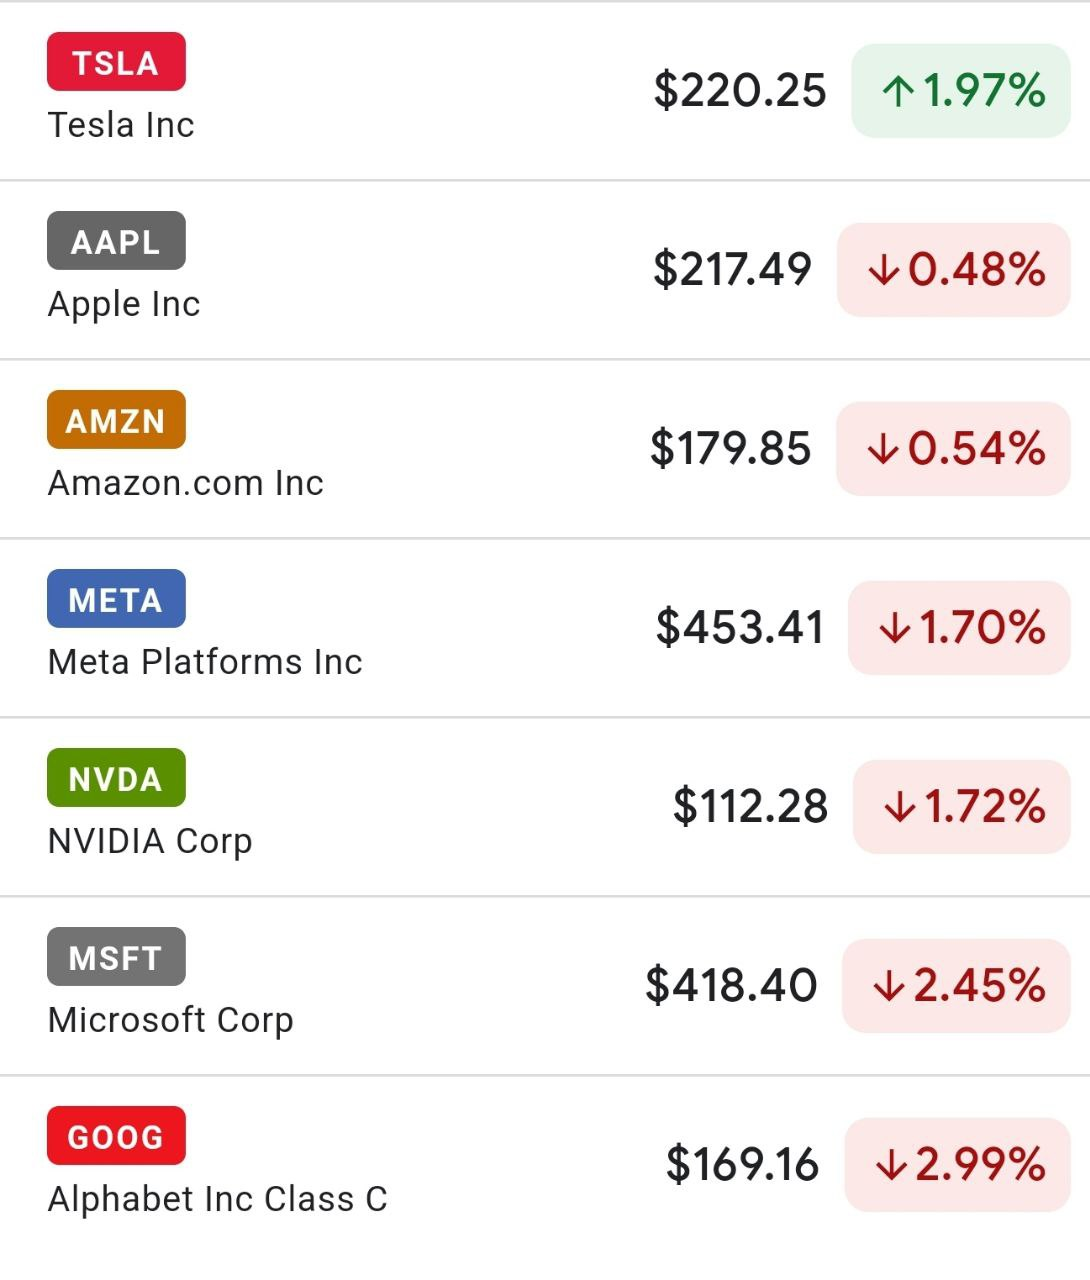Click the green NVDA ticker badge
This screenshot has width=1090, height=1280.
point(116,778)
